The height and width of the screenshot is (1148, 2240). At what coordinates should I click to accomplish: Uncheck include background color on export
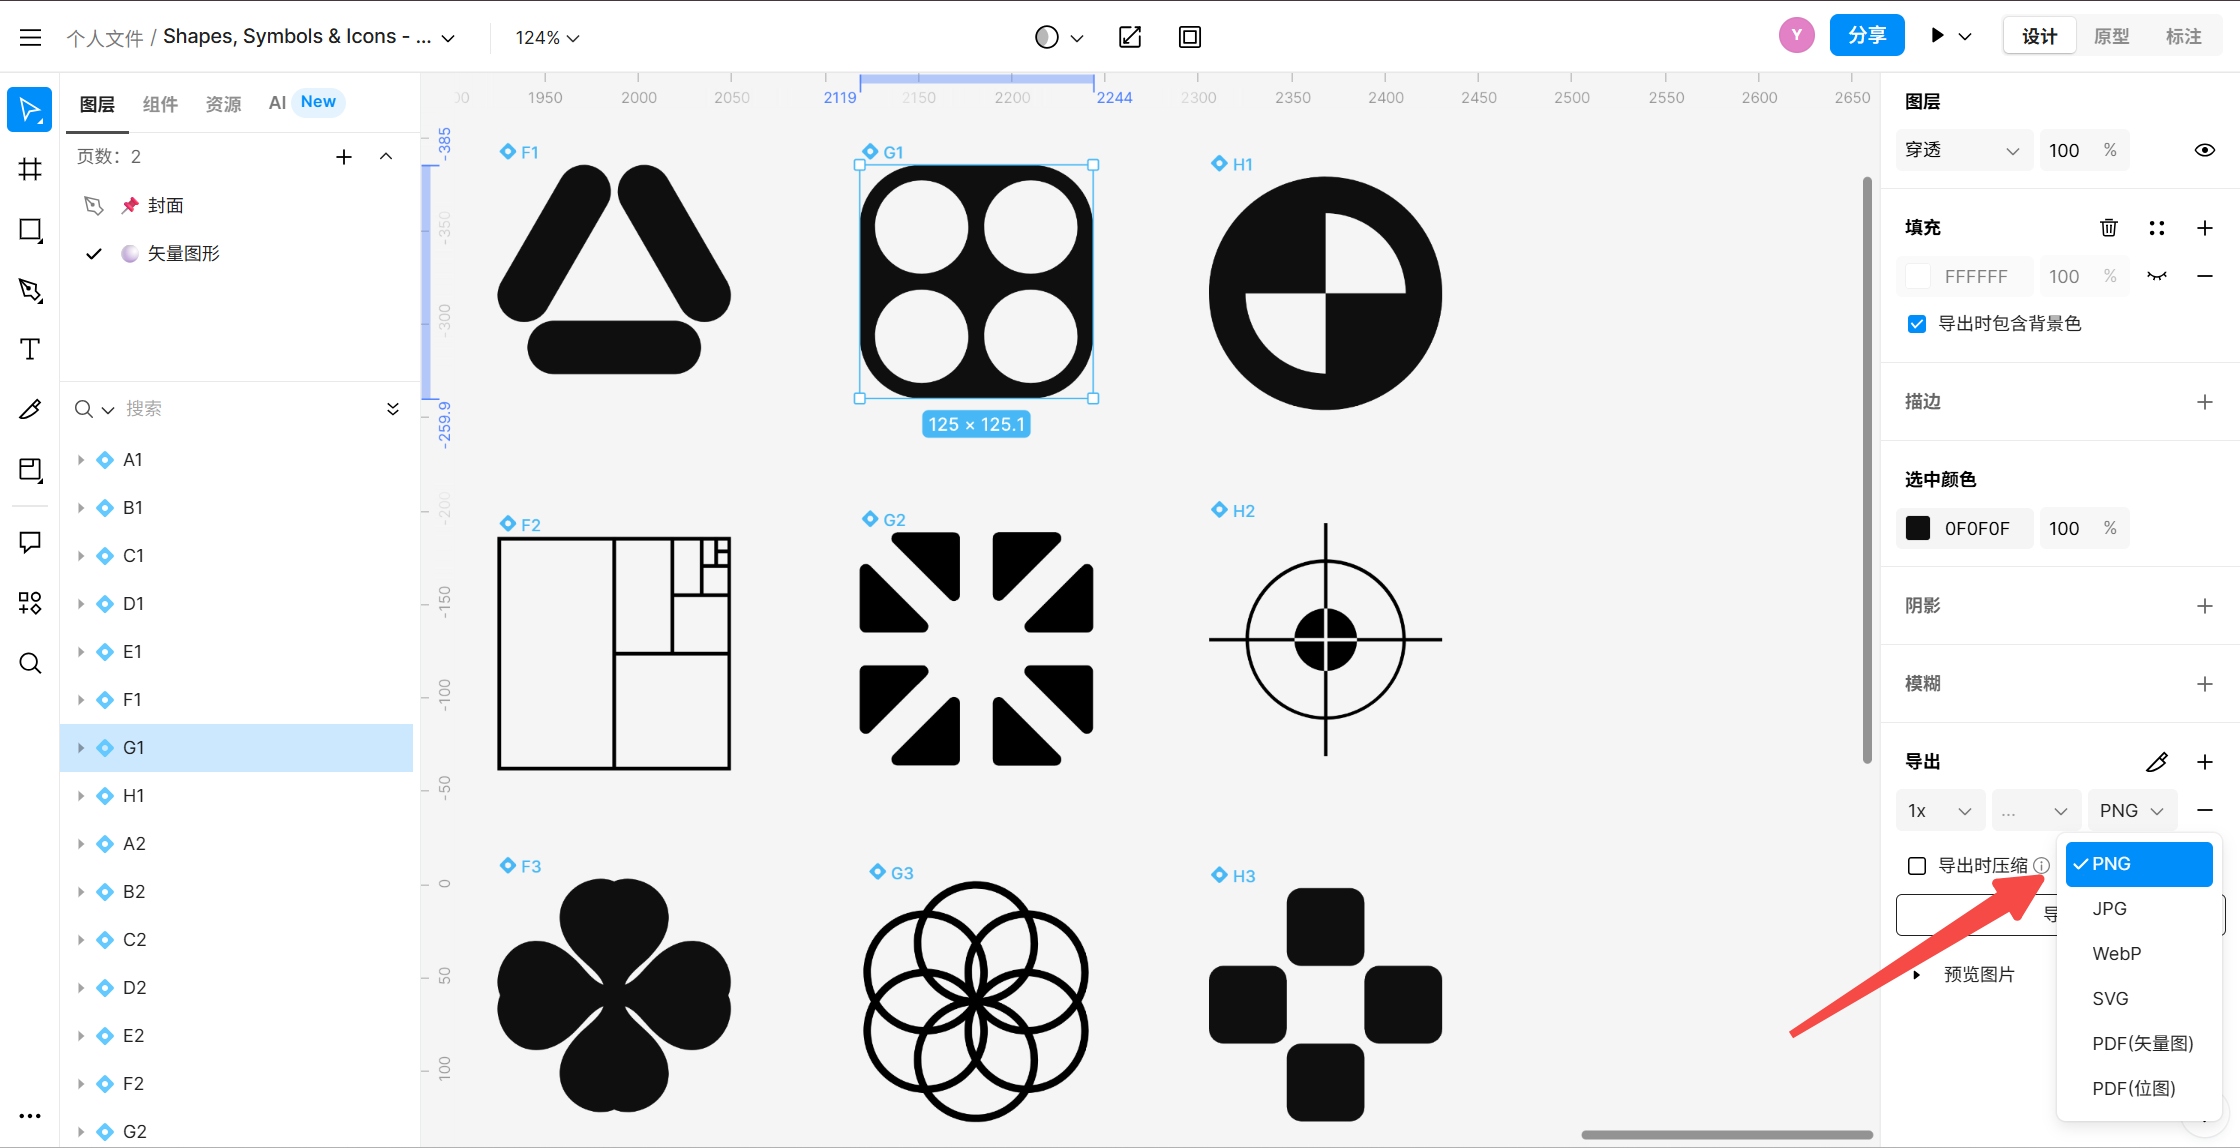1917,324
